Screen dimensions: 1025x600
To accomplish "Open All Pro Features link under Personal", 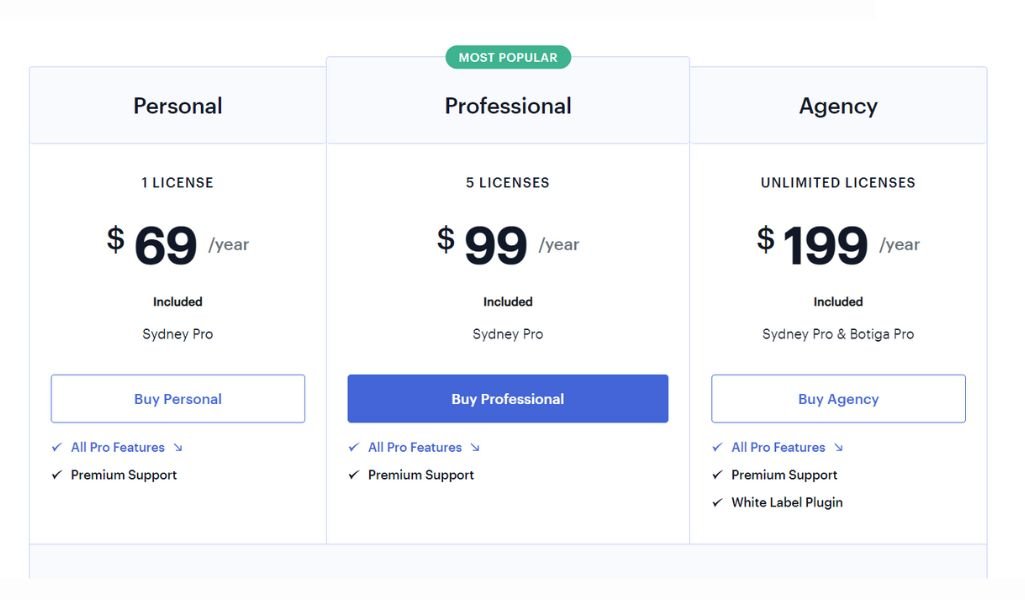I will (118, 448).
